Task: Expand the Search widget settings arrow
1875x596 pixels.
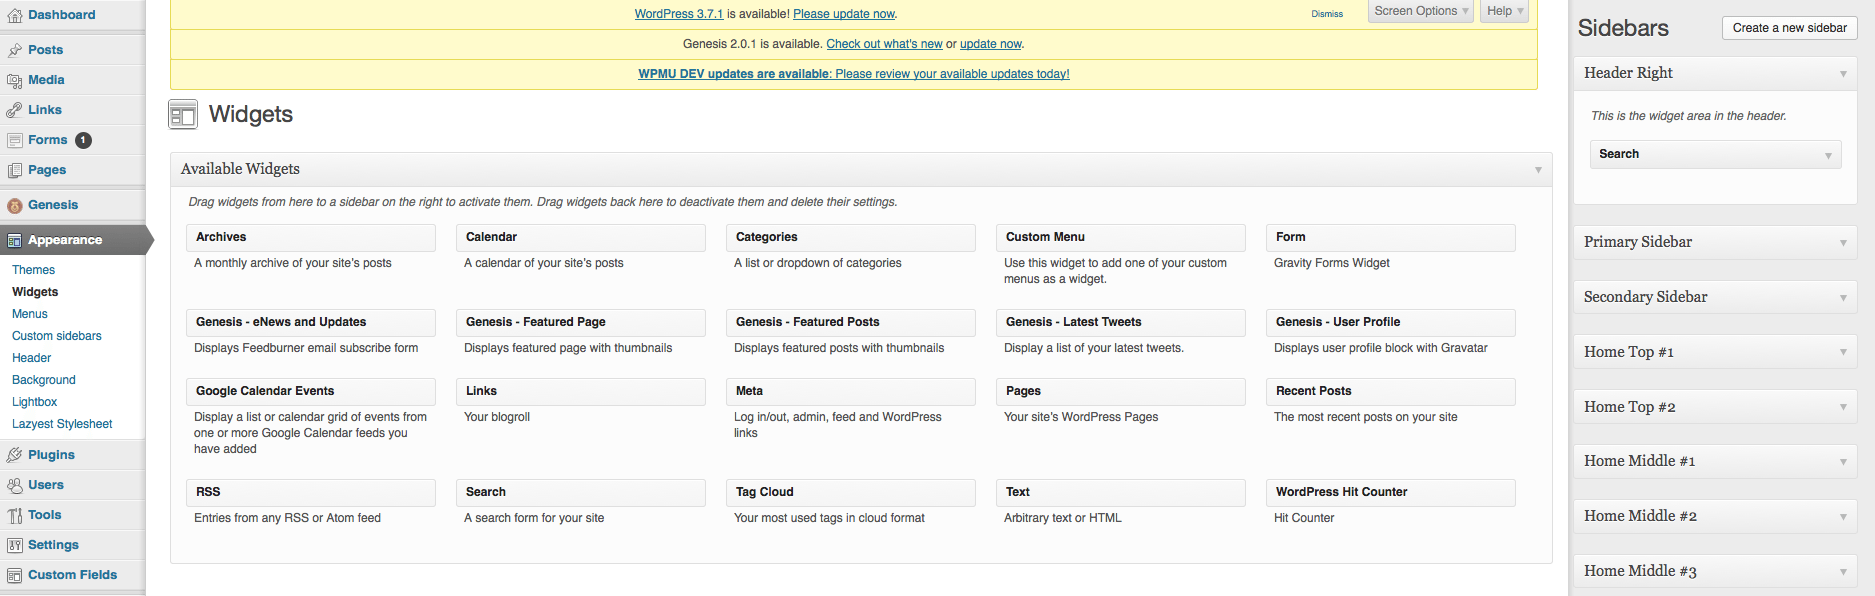Action: pyautogui.click(x=1828, y=155)
